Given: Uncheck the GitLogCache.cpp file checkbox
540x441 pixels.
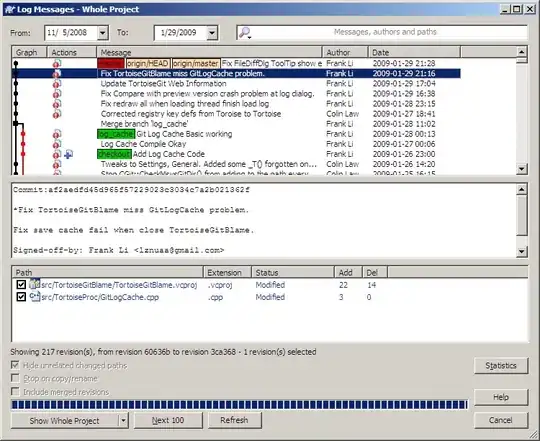Looking at the screenshot, I should 21,297.
